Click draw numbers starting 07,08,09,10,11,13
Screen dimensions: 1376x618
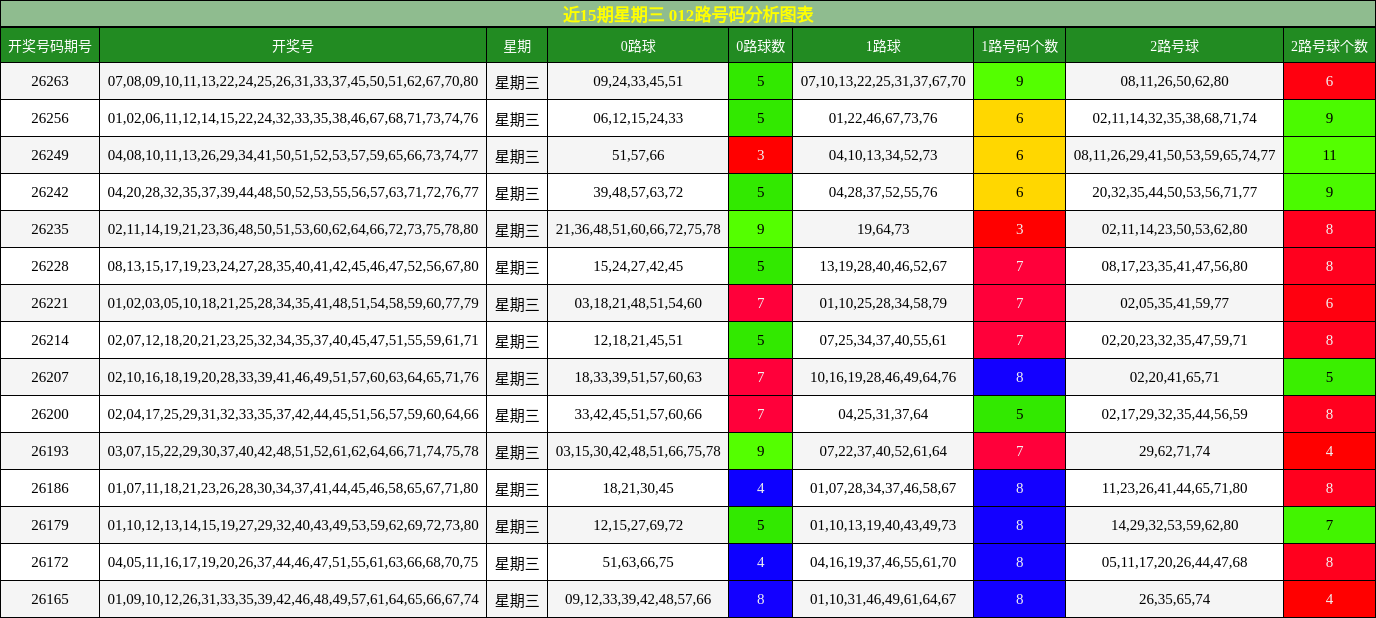(293, 81)
